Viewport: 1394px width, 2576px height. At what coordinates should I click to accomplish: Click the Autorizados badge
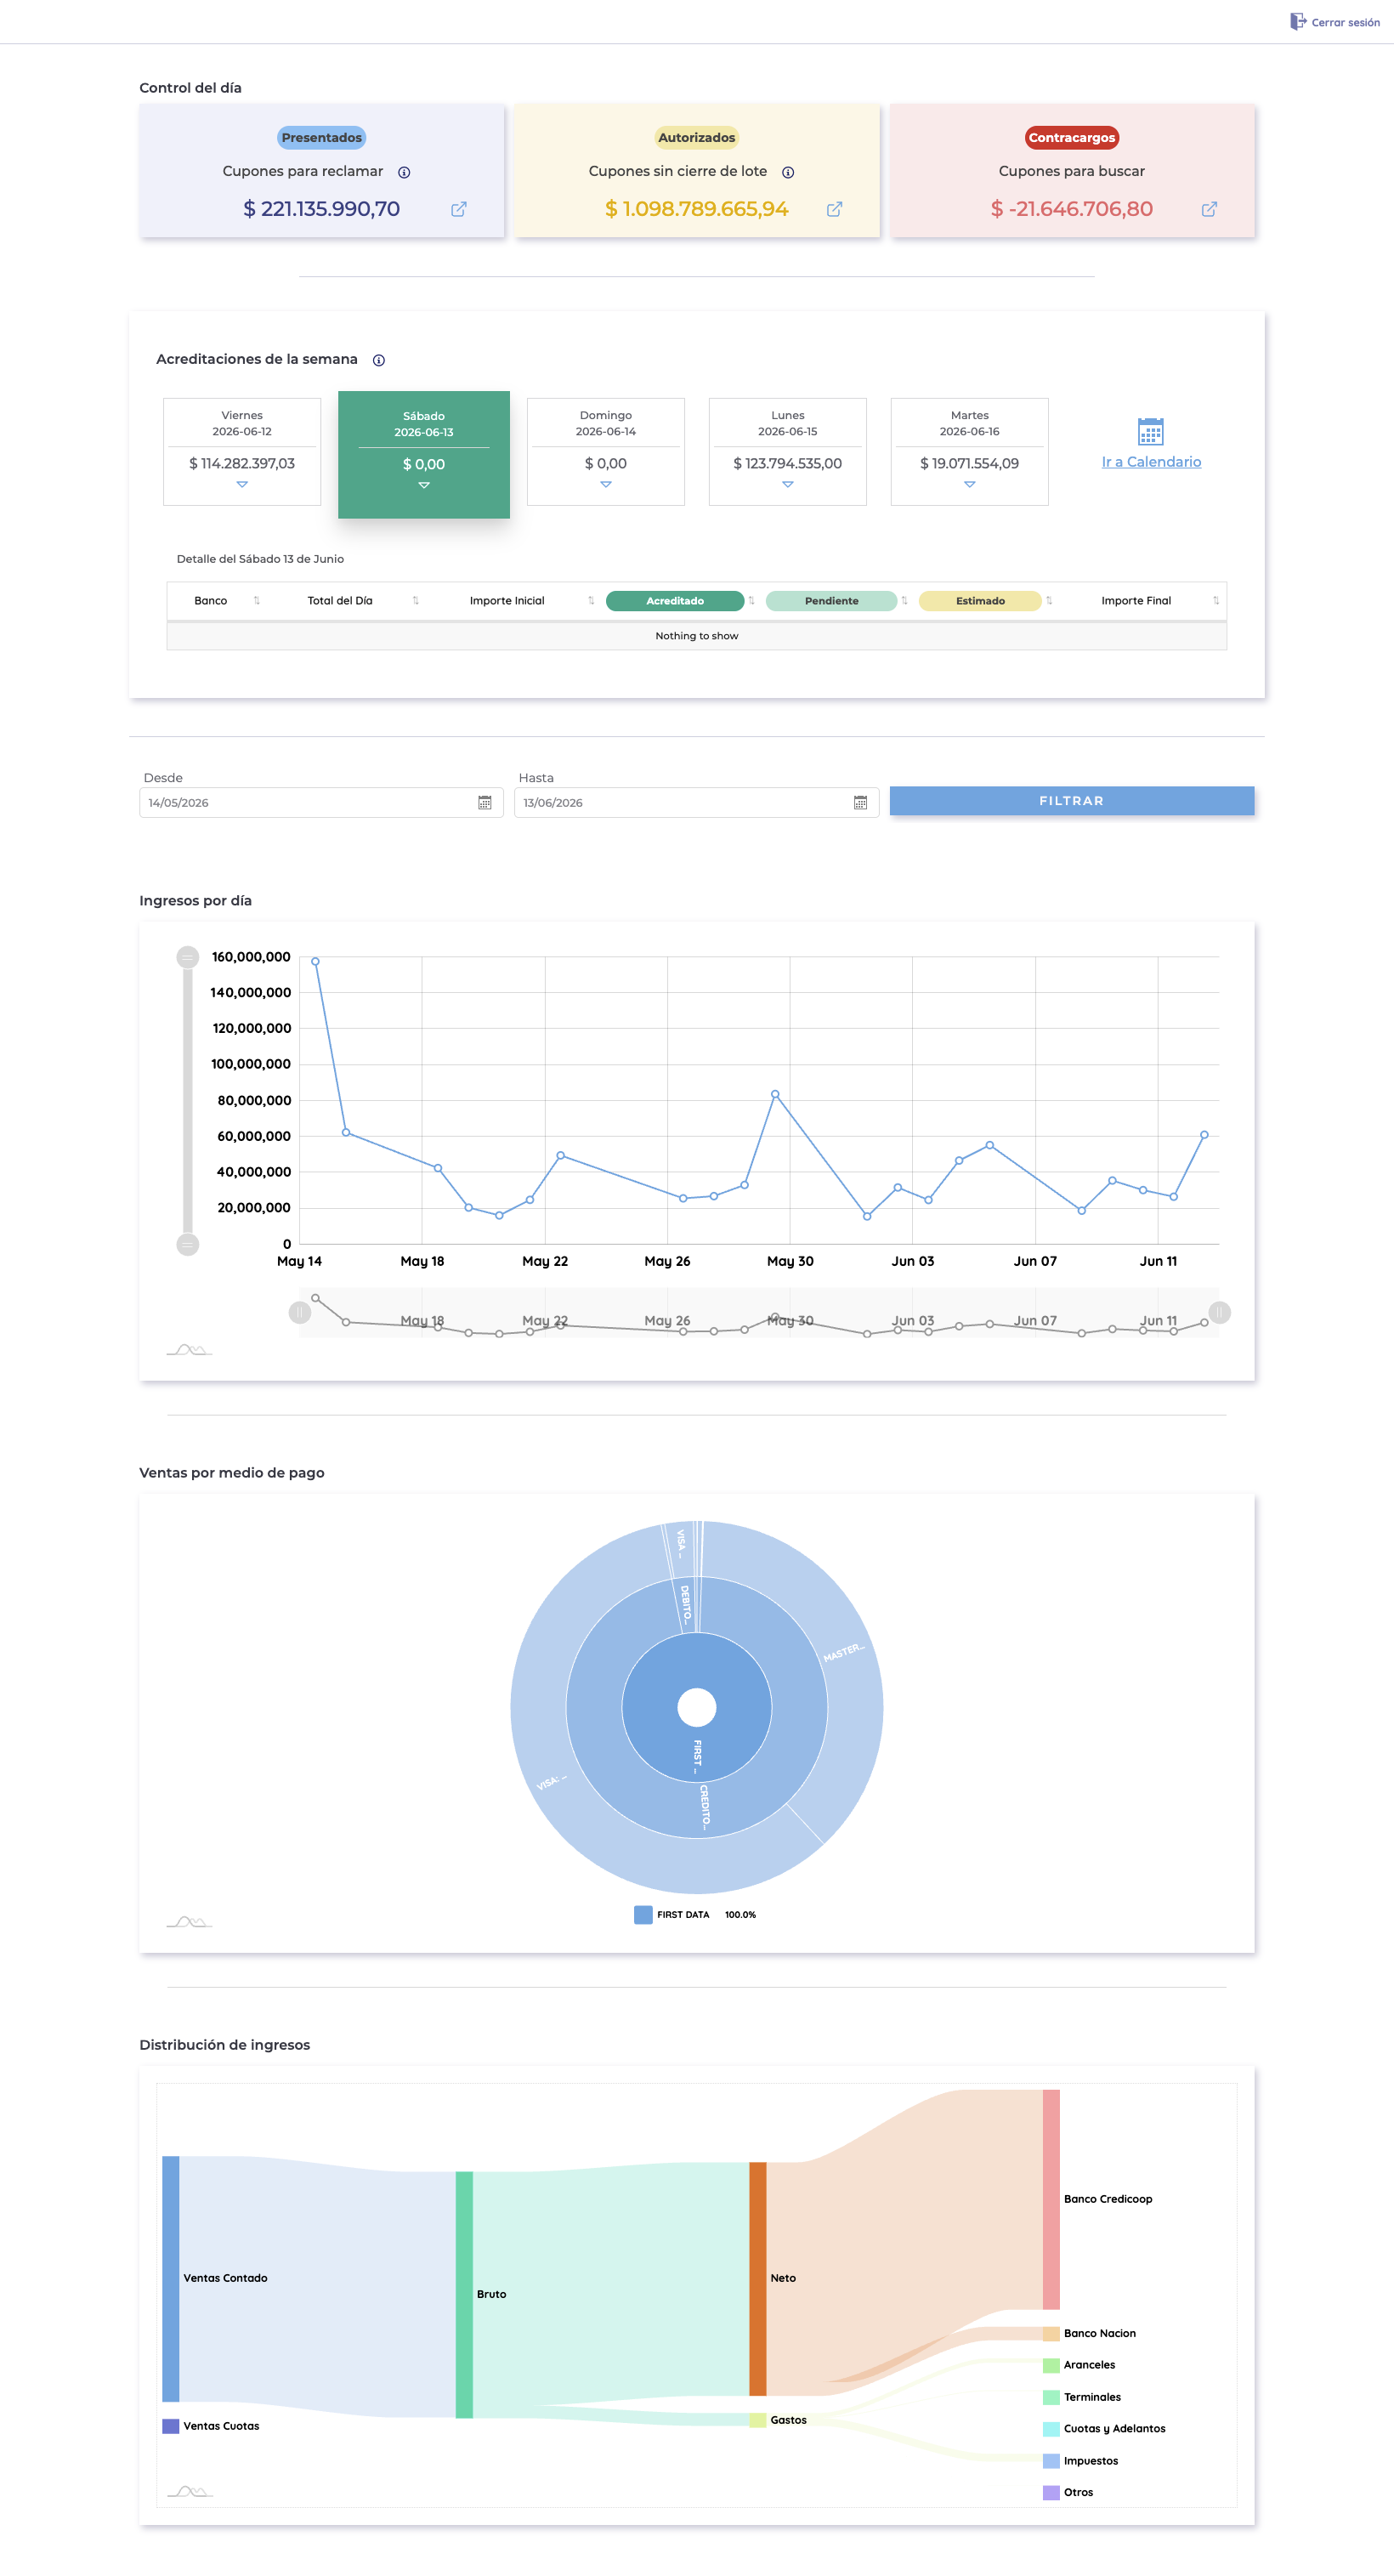[697, 138]
